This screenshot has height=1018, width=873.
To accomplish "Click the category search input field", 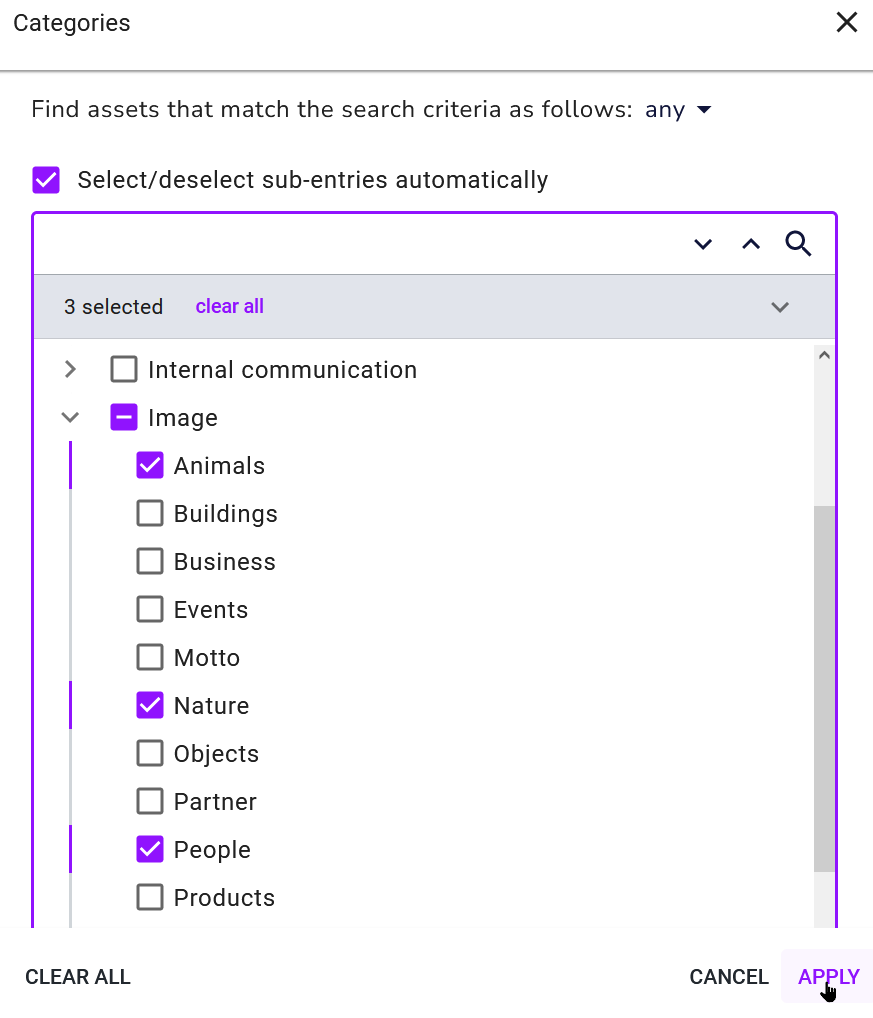I will pyautogui.click(x=361, y=244).
